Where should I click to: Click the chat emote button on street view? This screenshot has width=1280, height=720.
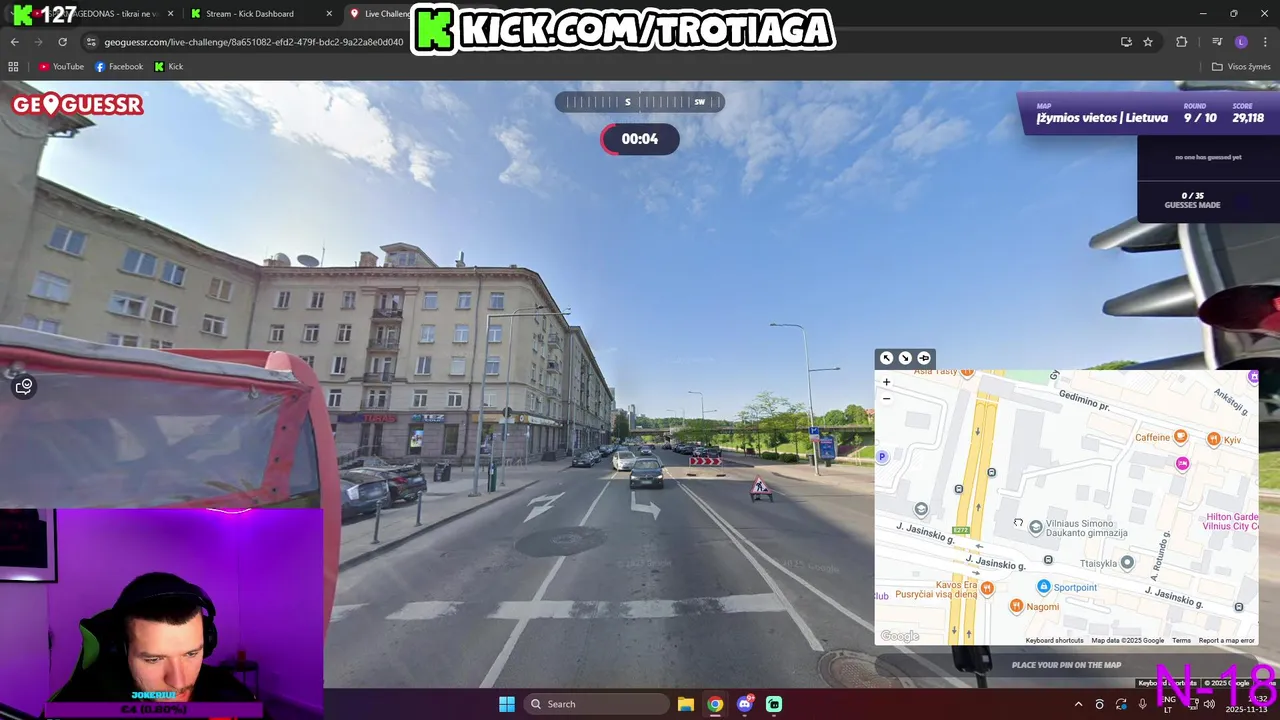24,387
